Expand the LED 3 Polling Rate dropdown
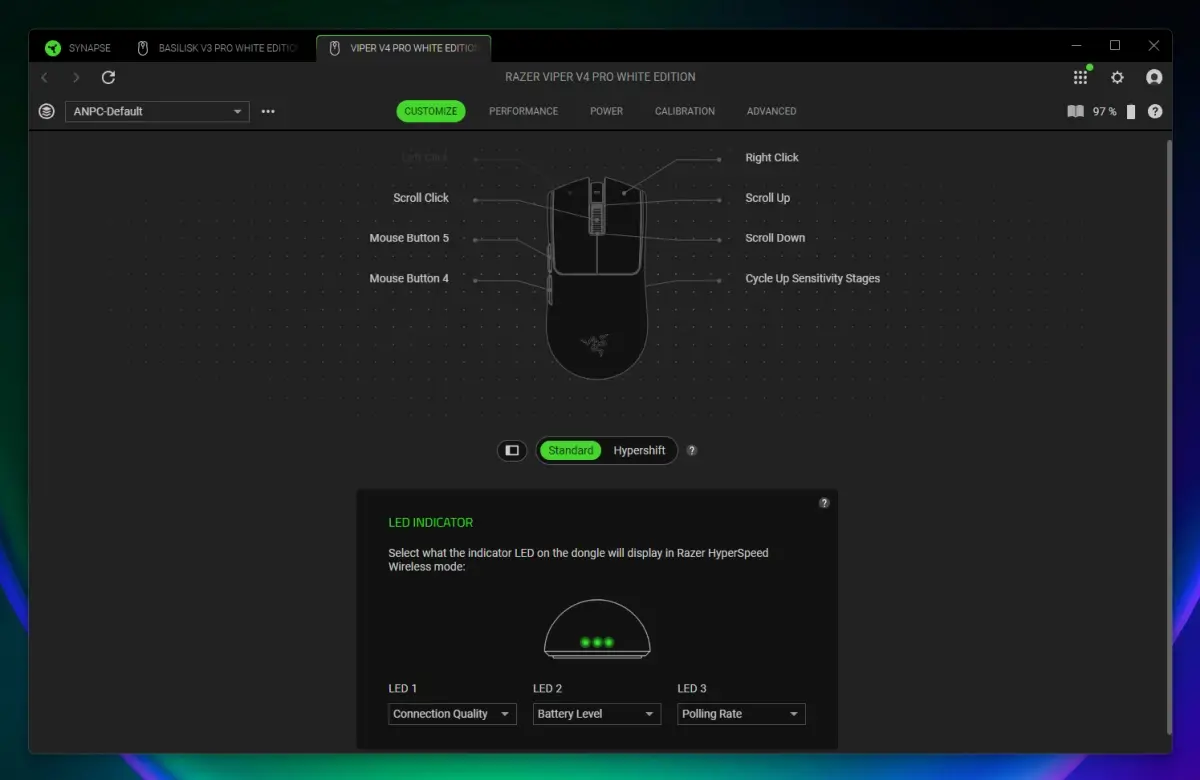 (x=741, y=714)
